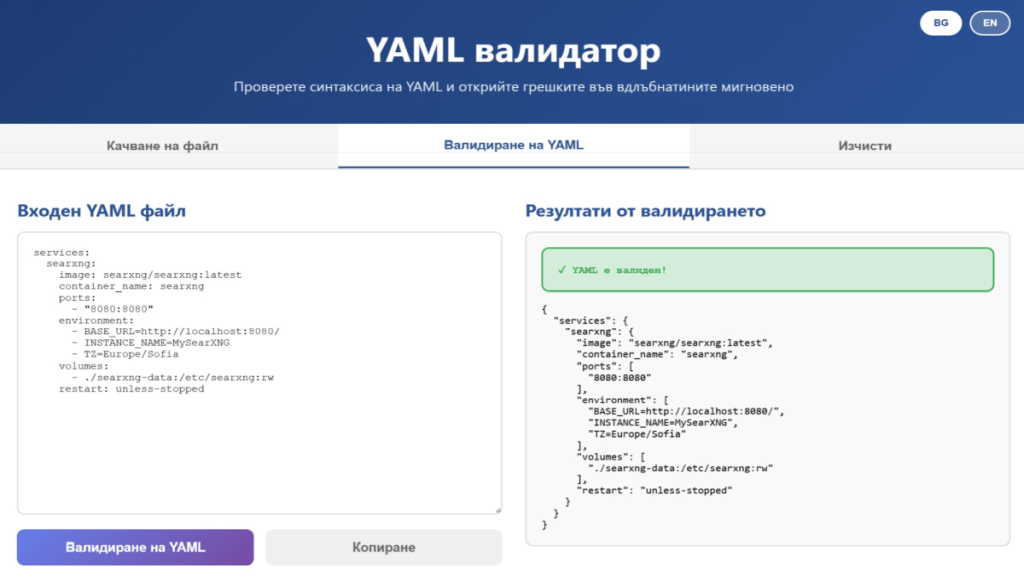Click inside the YAML input text area
This screenshot has height=580, width=1024.
point(259,373)
